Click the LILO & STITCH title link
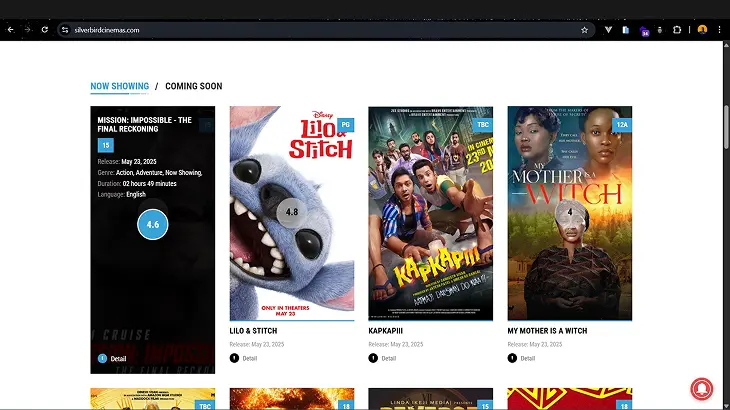The width and height of the screenshot is (730, 410). 253,331
